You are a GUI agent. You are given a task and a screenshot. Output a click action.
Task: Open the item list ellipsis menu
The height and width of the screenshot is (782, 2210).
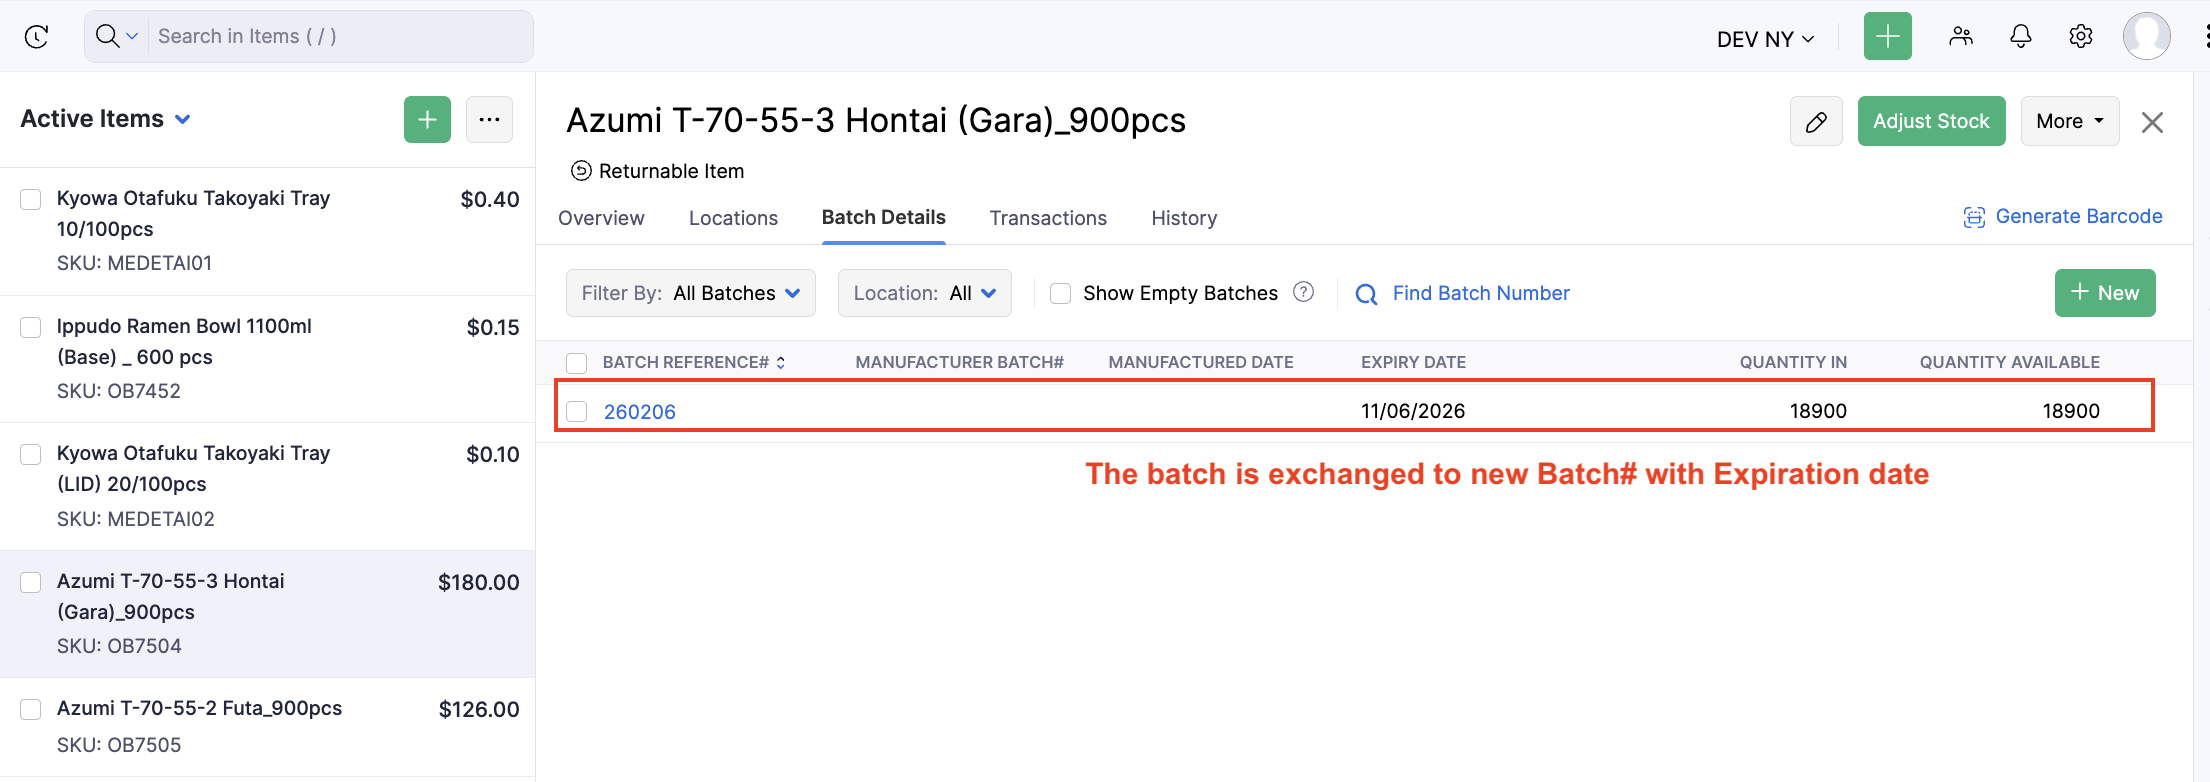pyautogui.click(x=489, y=120)
